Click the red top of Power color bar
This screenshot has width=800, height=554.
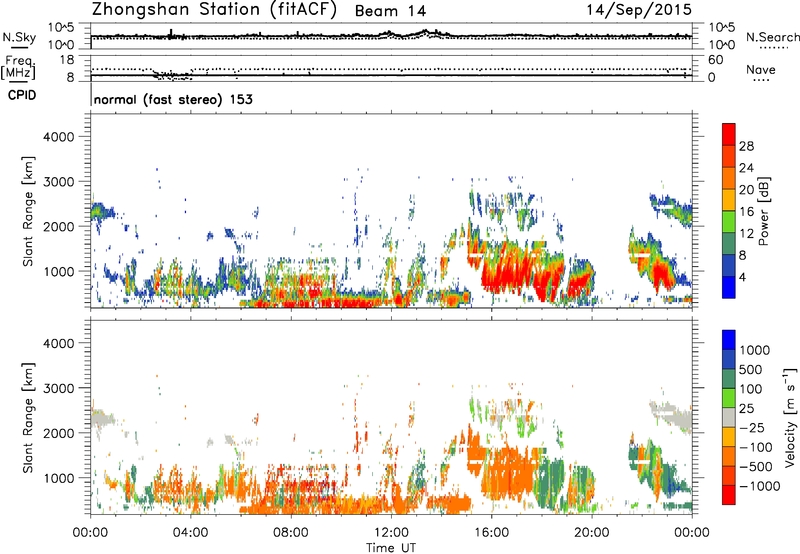click(x=729, y=133)
